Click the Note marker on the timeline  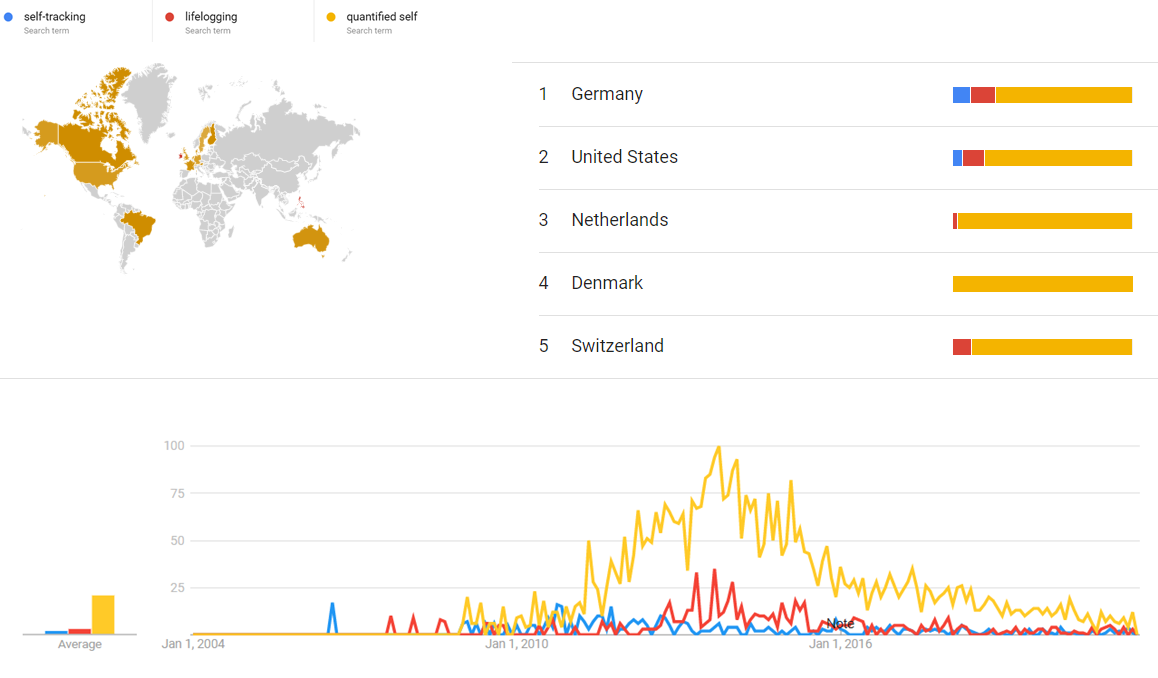(x=840, y=623)
